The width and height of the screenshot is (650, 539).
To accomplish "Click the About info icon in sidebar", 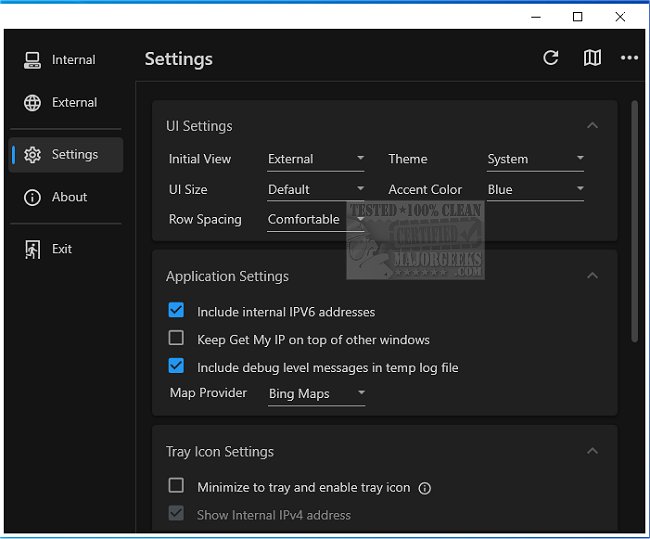I will pyautogui.click(x=33, y=197).
